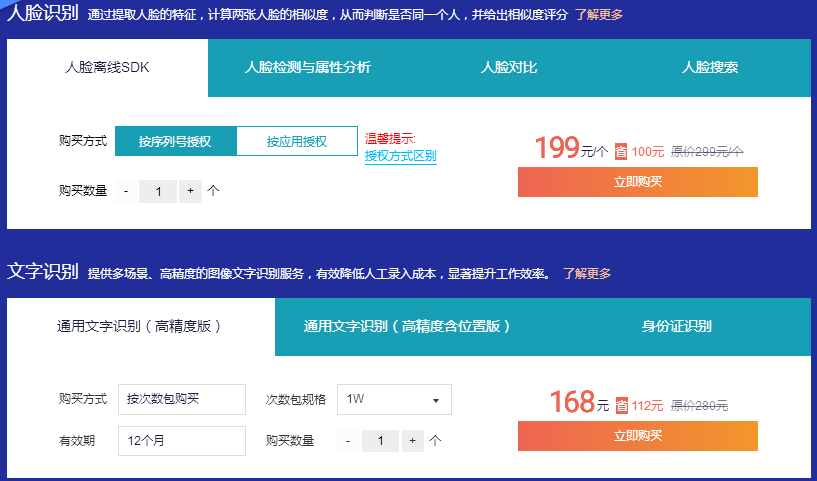
Task: Switch to 人脸检测与属性分析 tab
Action: 308,68
